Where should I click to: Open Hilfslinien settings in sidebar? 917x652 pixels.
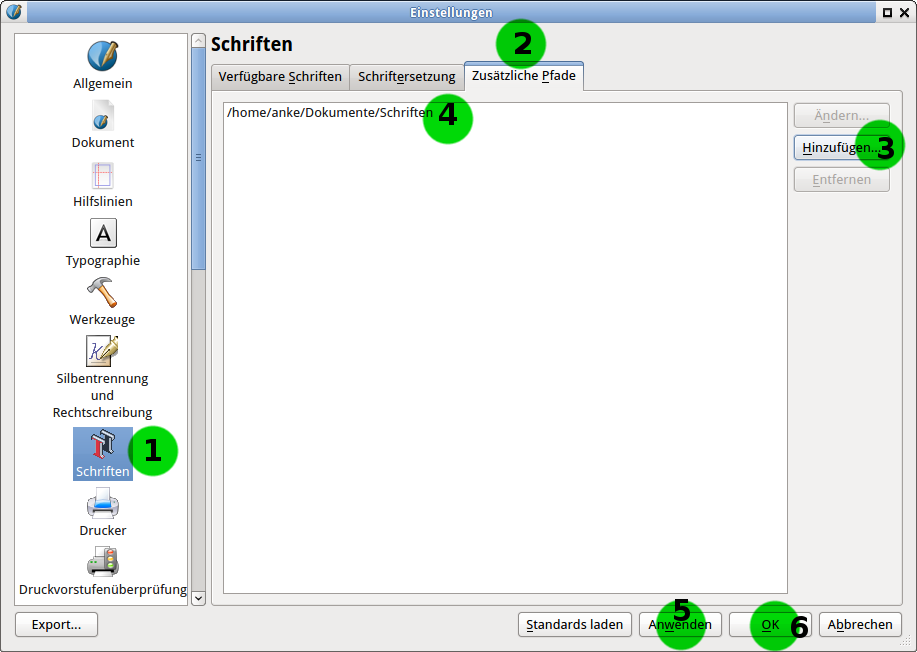point(102,175)
